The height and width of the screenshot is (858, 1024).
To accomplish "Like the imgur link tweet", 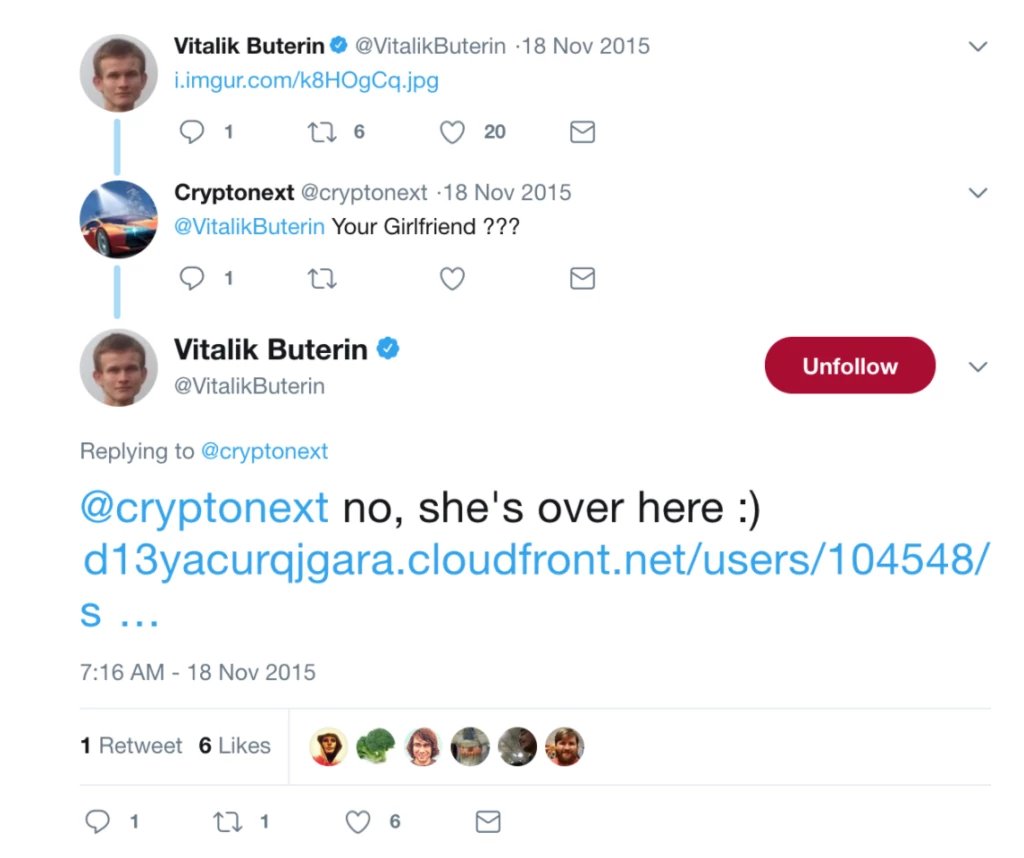I will pyautogui.click(x=453, y=132).
